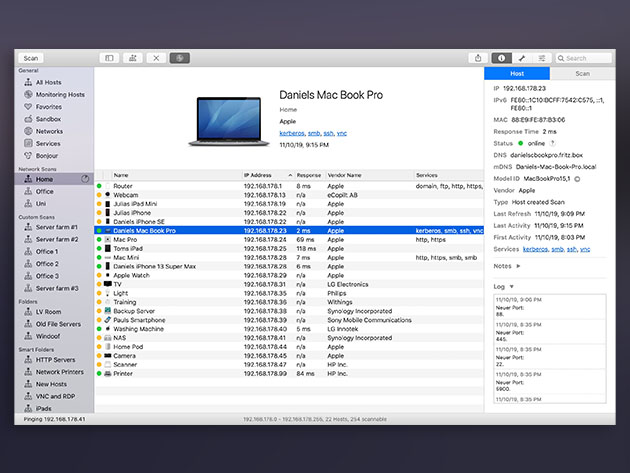Click Mac Mini green status dot

pyautogui.click(x=99, y=258)
